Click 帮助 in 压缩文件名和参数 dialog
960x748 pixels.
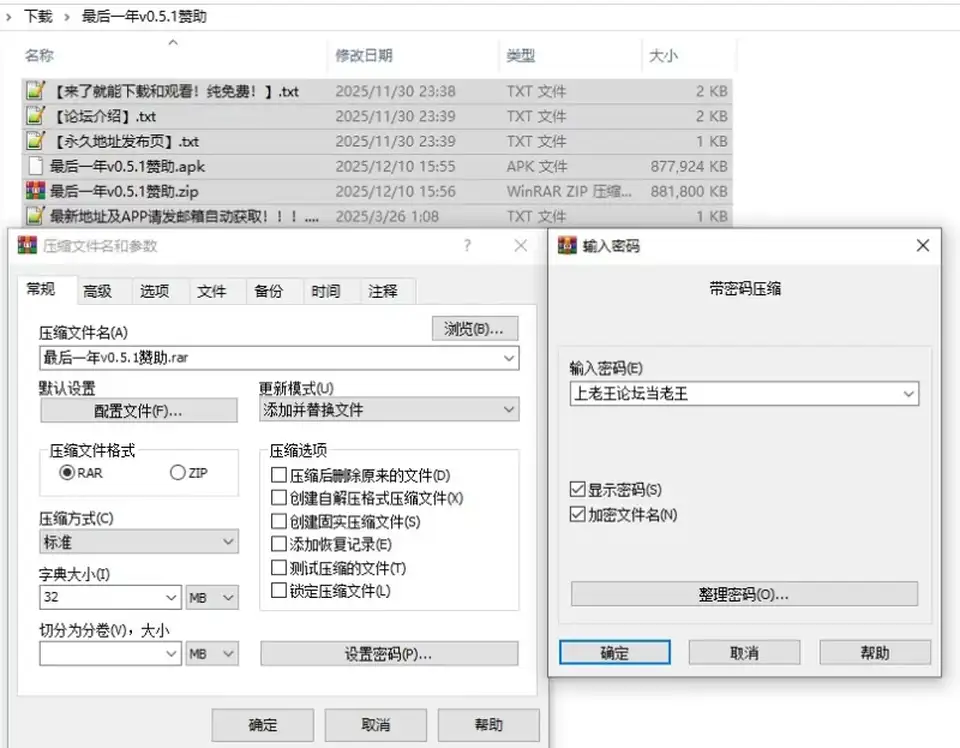(489, 725)
